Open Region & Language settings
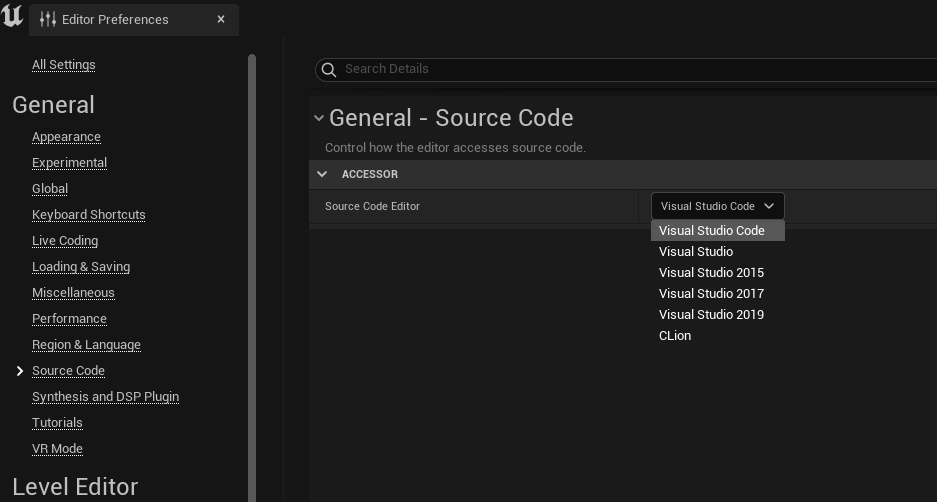Image resolution: width=937 pixels, height=502 pixels. pyautogui.click(x=86, y=345)
